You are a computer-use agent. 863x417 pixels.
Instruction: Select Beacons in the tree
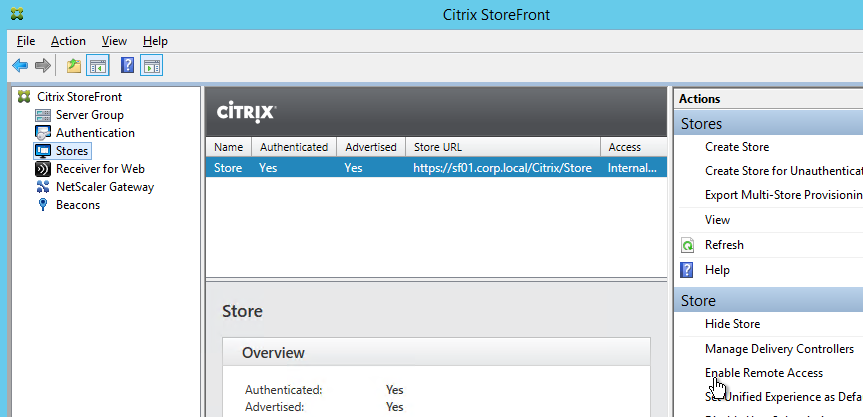click(x=78, y=205)
